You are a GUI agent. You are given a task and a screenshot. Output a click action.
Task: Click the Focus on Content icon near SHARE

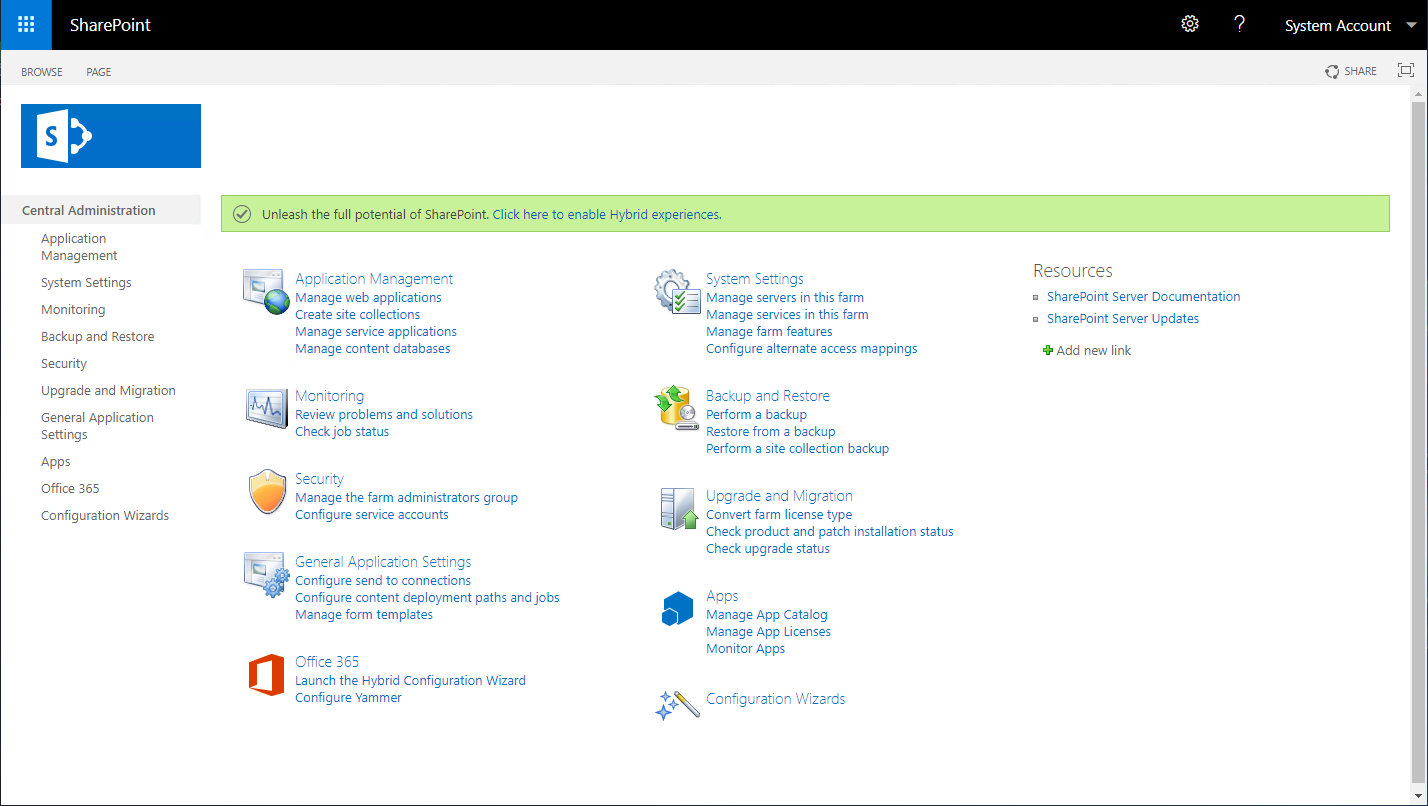point(1406,71)
